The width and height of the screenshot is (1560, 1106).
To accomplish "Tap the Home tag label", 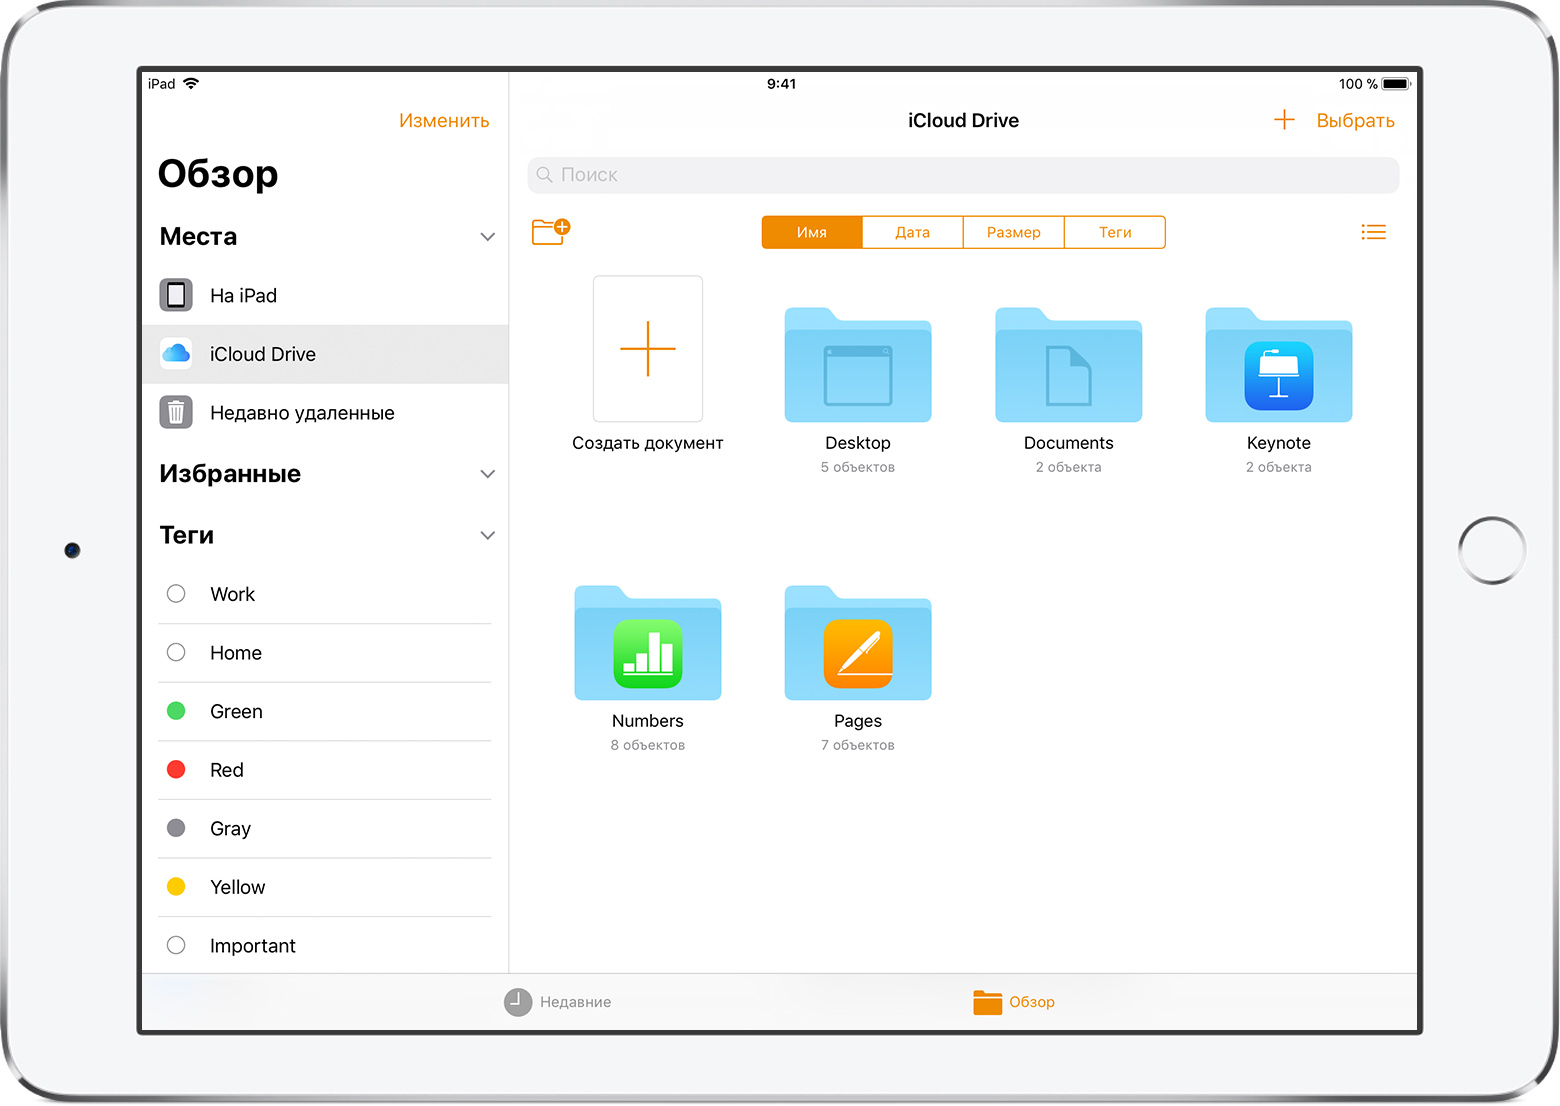I will pyautogui.click(x=236, y=653).
